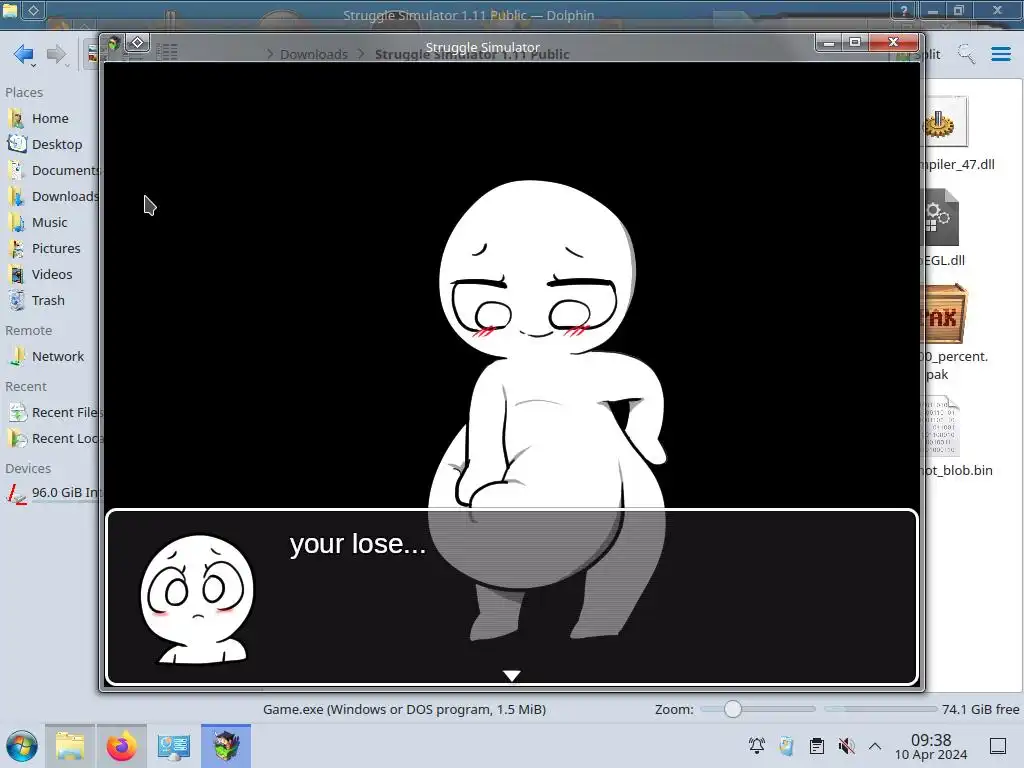The height and width of the screenshot is (768, 1024).
Task: Click the 'your lose...' dialogue text
Action: pyautogui.click(x=357, y=543)
